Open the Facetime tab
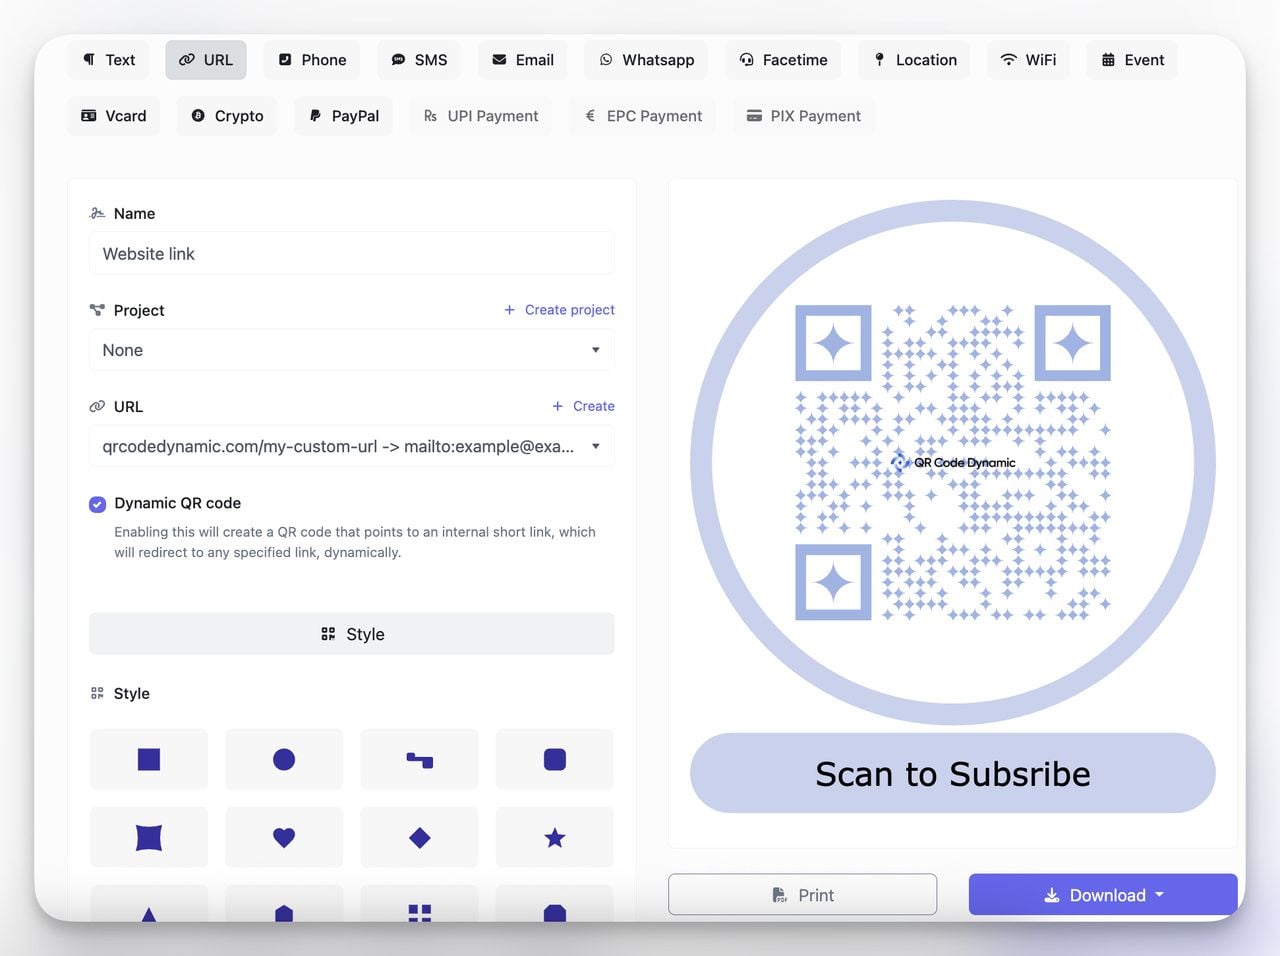Image resolution: width=1280 pixels, height=956 pixels. [x=783, y=60]
